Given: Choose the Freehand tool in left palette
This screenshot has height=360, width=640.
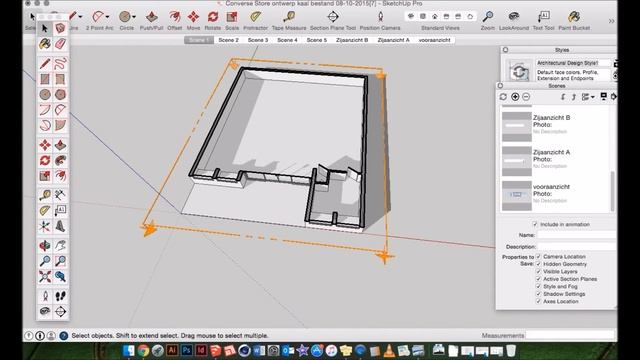Looking at the screenshot, I should 60,64.
